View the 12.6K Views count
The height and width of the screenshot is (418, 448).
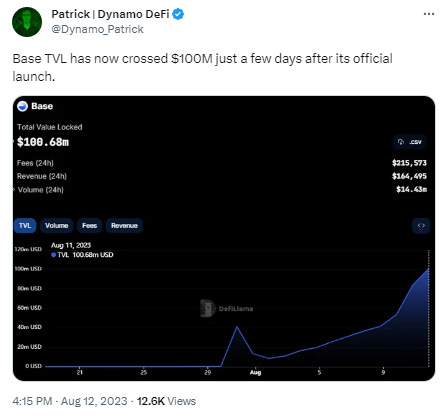tap(166, 401)
